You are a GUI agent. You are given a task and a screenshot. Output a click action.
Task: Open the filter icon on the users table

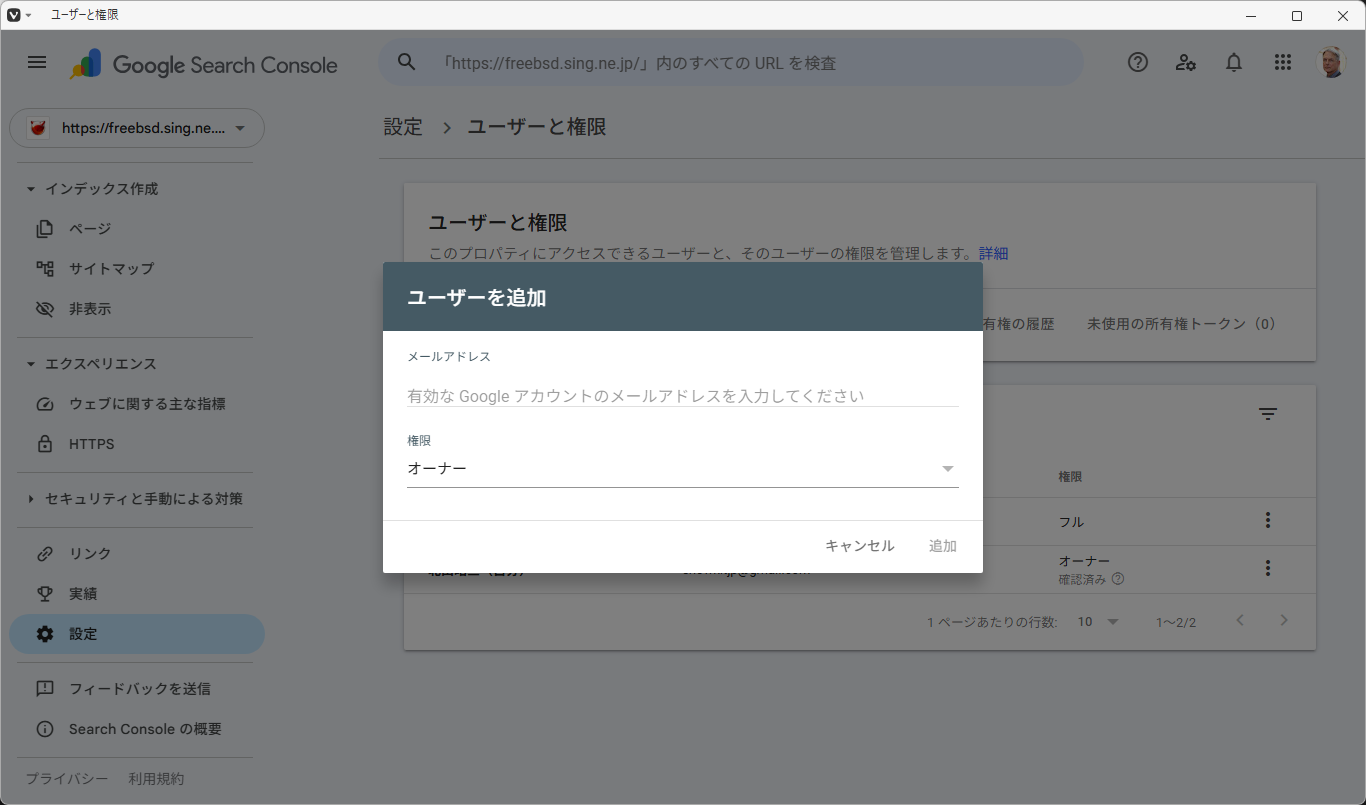pos(1267,413)
